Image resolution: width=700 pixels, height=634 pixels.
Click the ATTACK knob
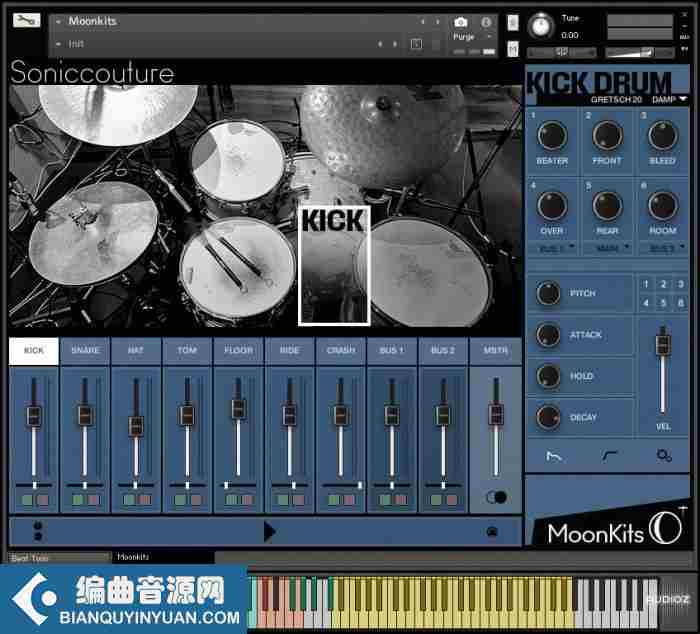point(548,334)
